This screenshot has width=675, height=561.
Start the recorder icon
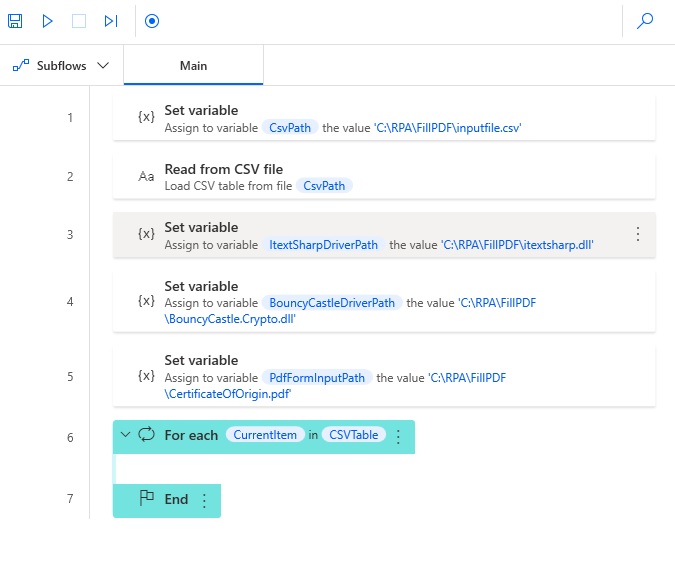tap(152, 21)
